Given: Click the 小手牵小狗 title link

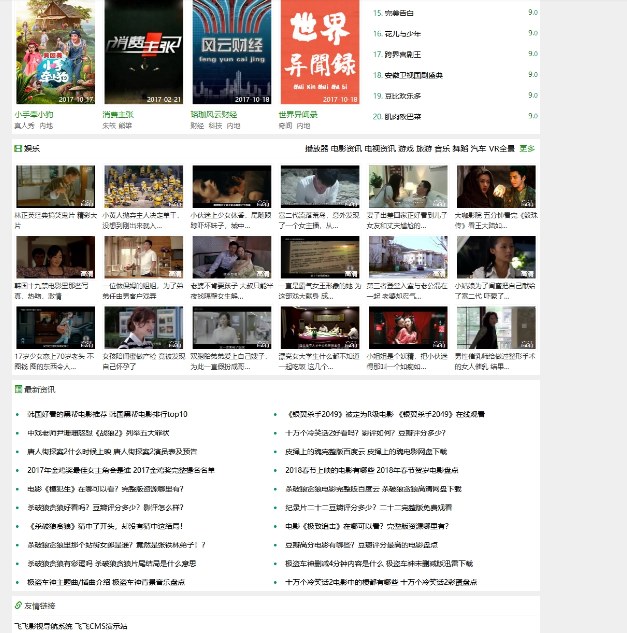Looking at the screenshot, I should click(34, 115).
